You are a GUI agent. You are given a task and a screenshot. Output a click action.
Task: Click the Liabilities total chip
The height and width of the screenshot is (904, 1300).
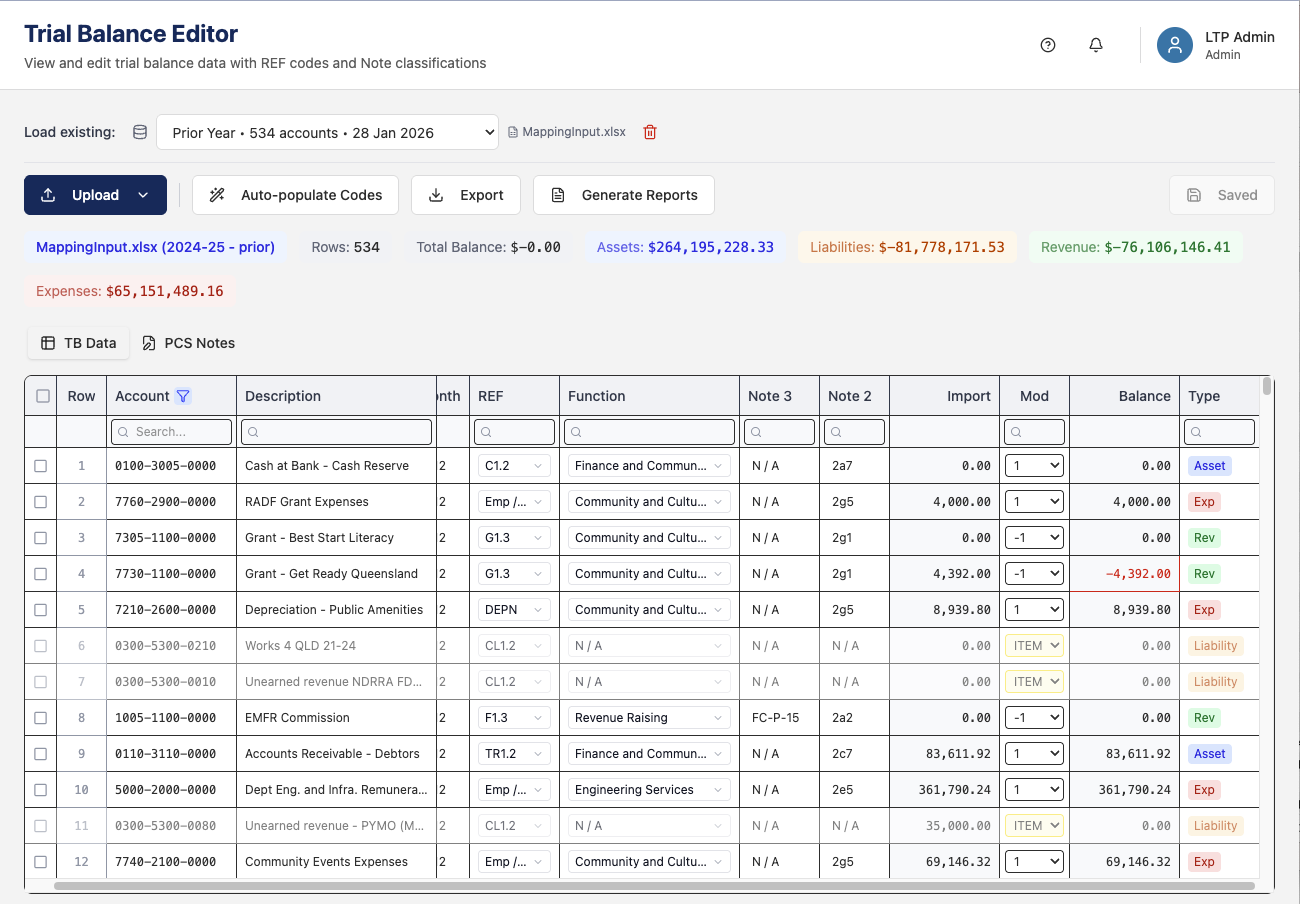pyautogui.click(x=907, y=247)
